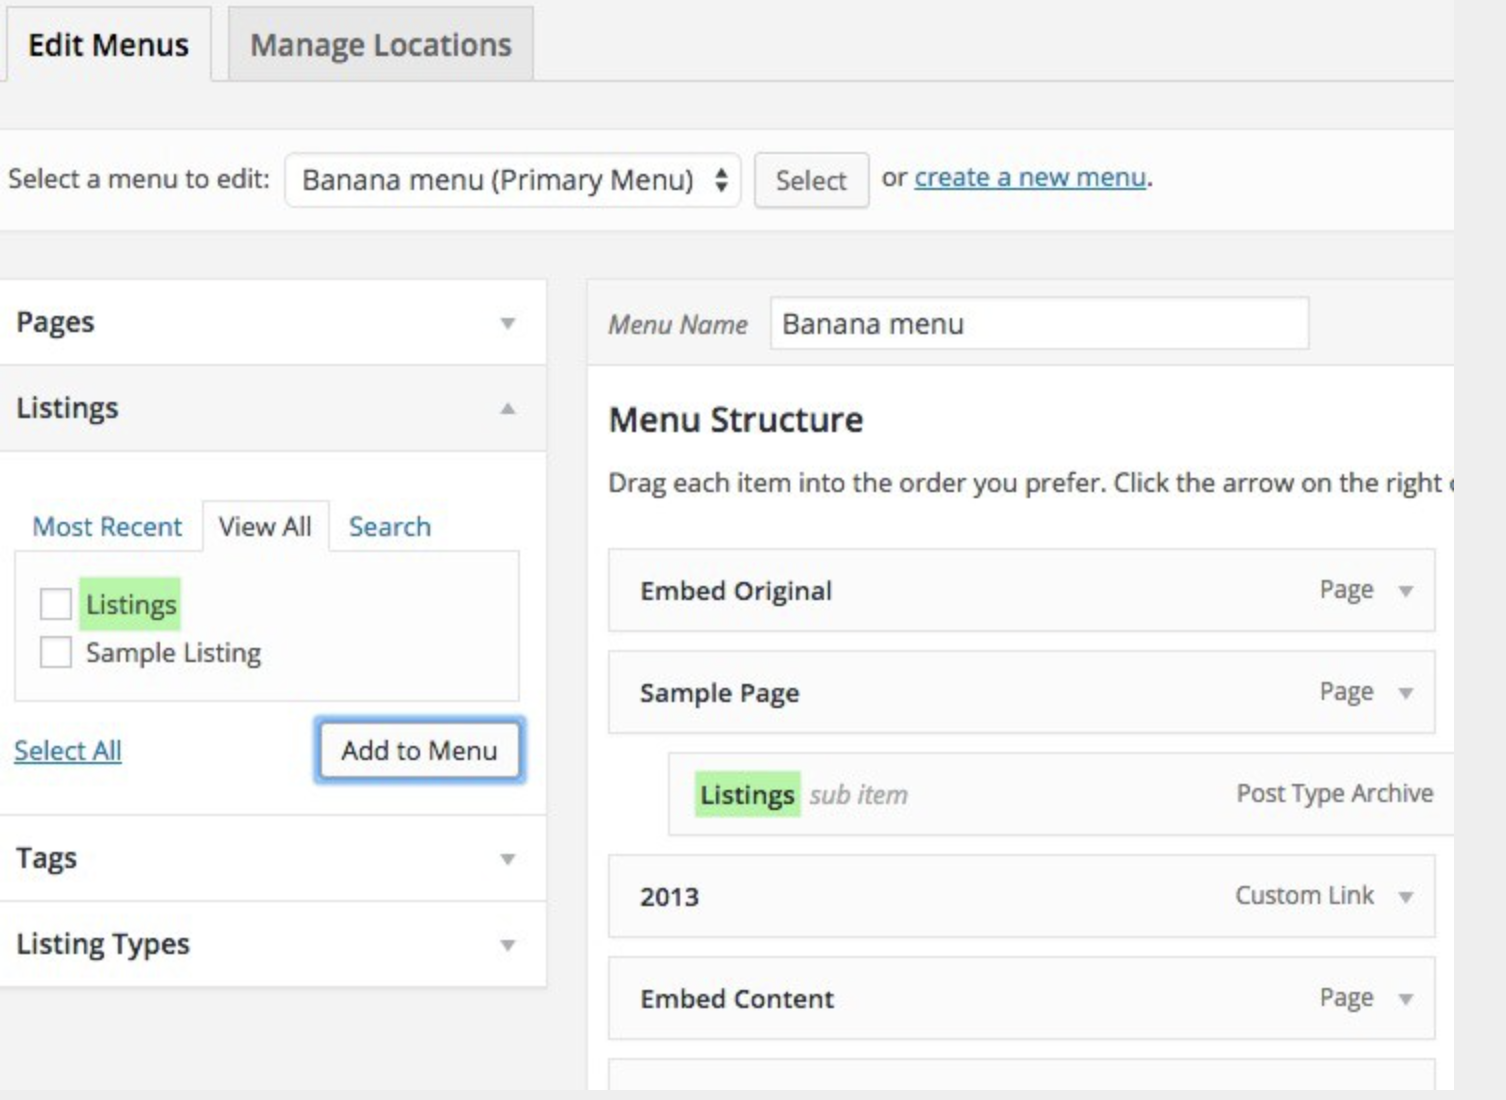Click the Sample Page item title

coord(720,693)
